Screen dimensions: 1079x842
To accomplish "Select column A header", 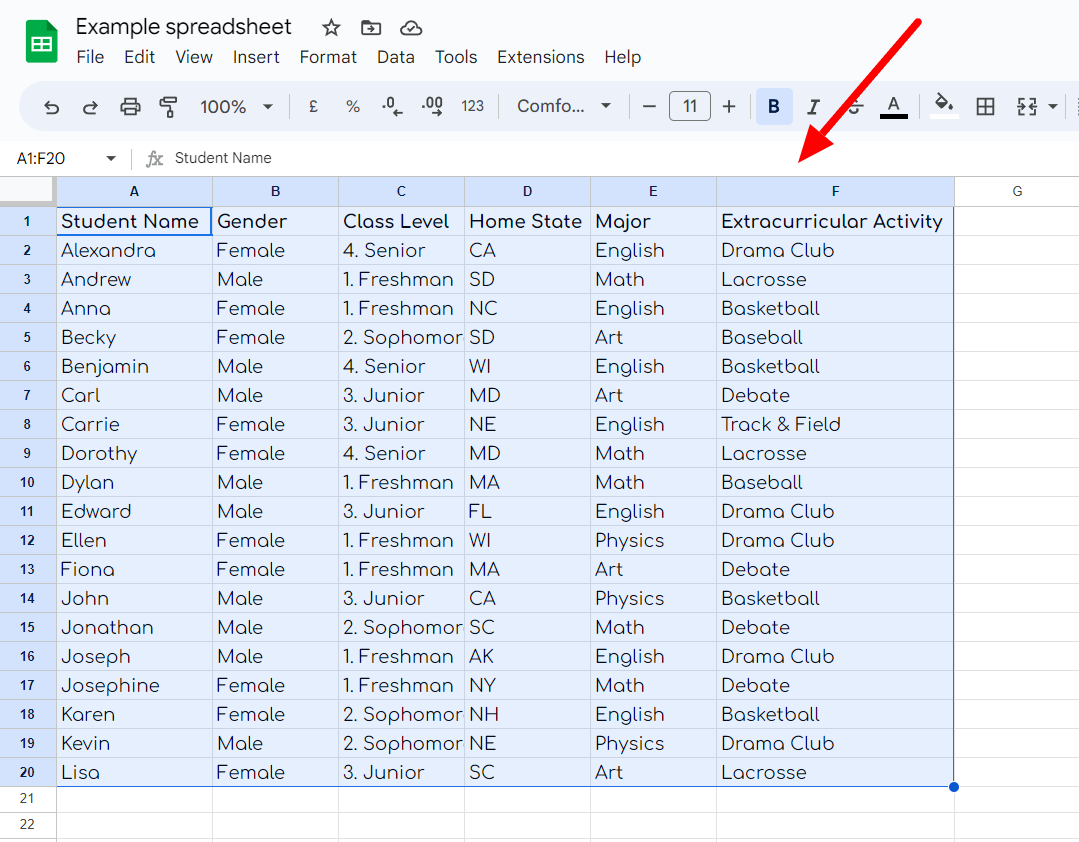I will tap(134, 191).
